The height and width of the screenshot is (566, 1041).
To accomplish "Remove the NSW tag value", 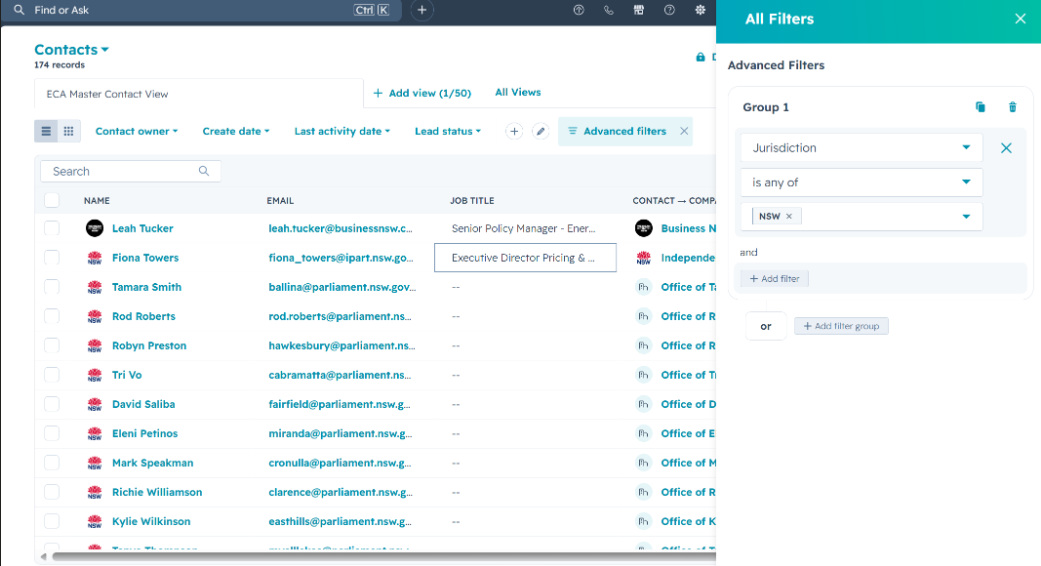I will coord(789,216).
